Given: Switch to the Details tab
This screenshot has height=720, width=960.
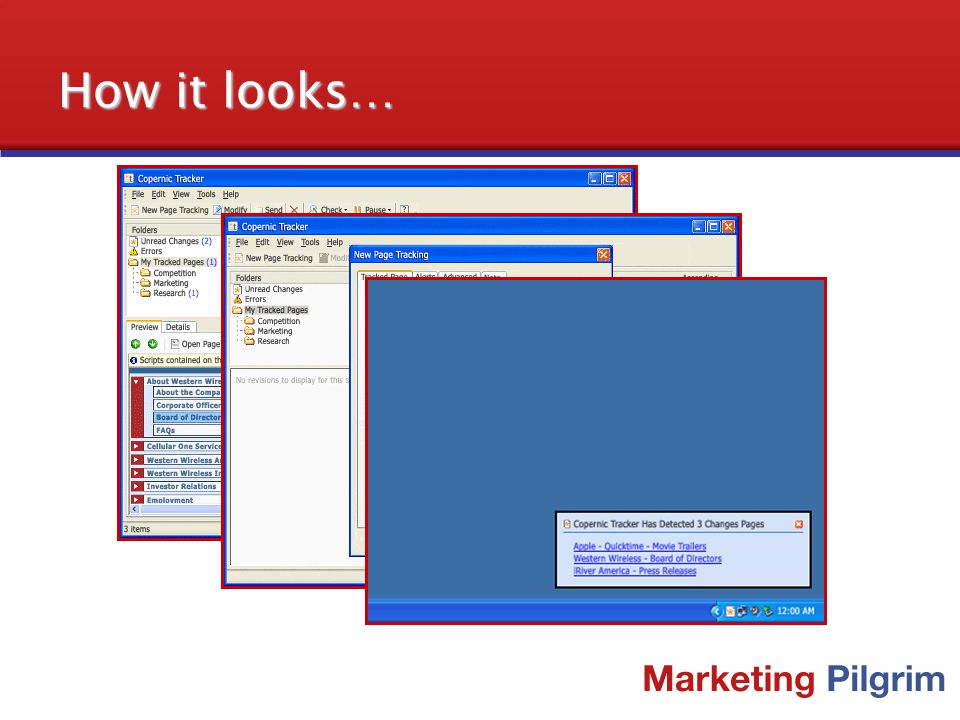Looking at the screenshot, I should [178, 327].
